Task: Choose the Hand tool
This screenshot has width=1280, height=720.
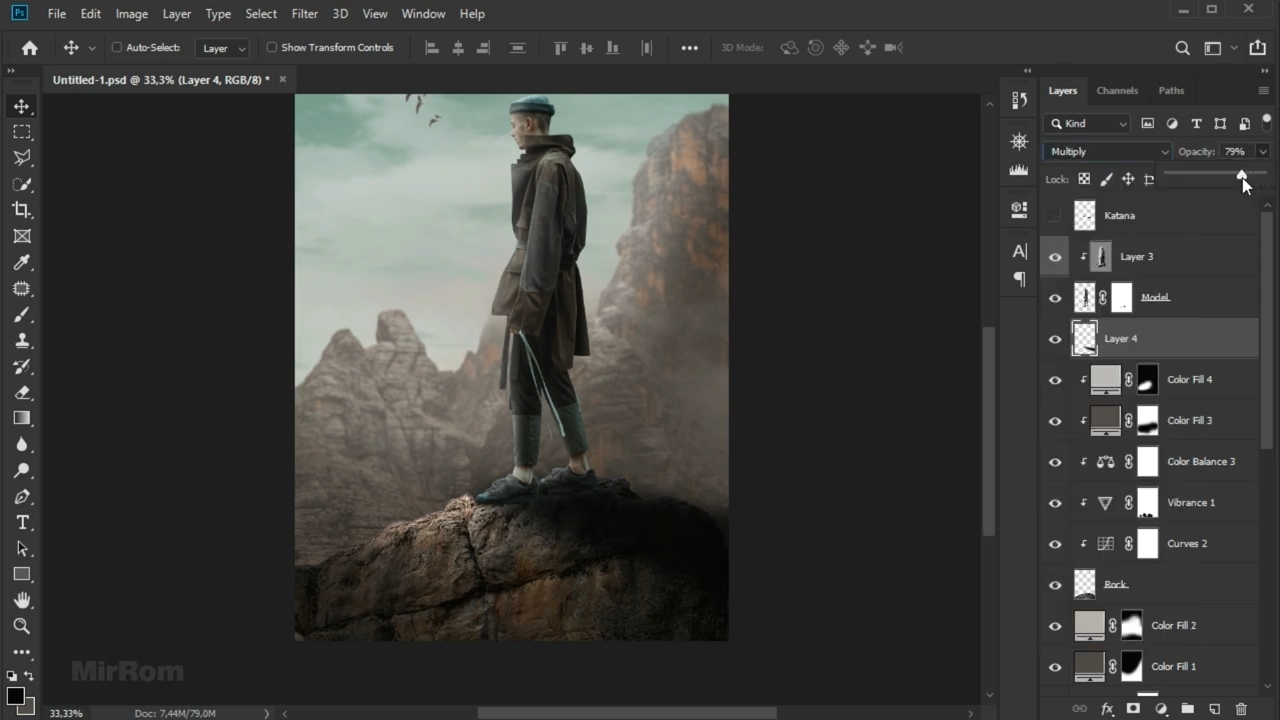Action: [x=21, y=600]
